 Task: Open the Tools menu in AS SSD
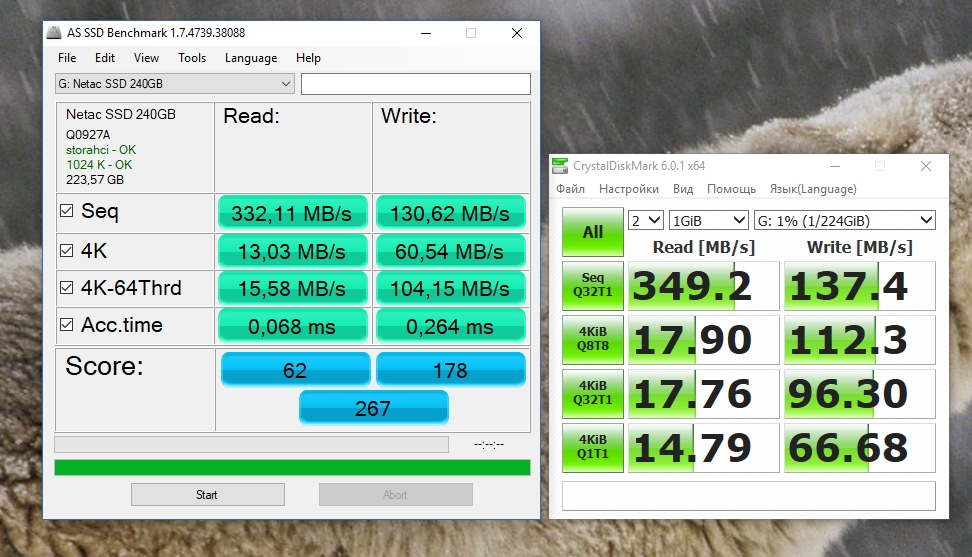pos(192,58)
